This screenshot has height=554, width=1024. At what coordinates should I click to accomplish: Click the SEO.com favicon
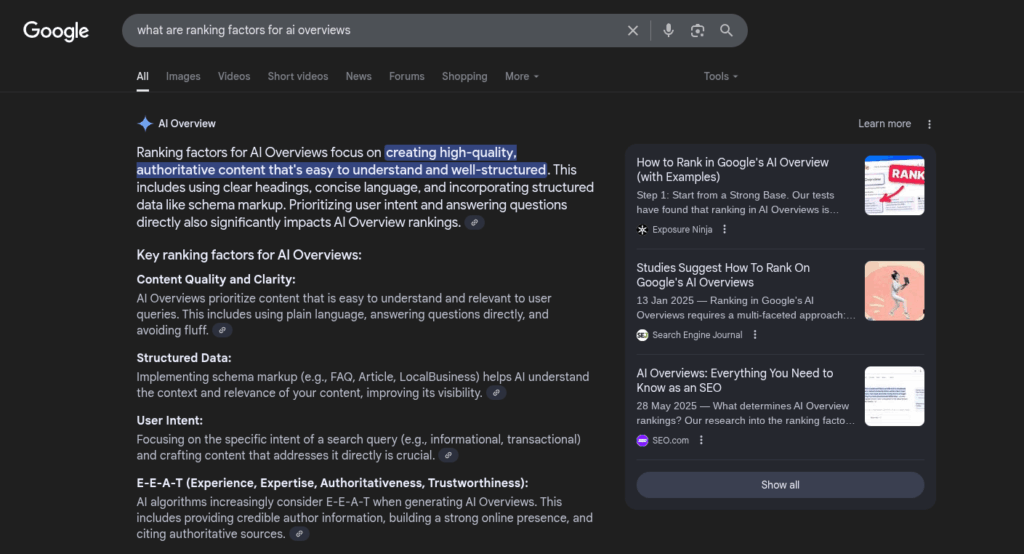point(643,440)
